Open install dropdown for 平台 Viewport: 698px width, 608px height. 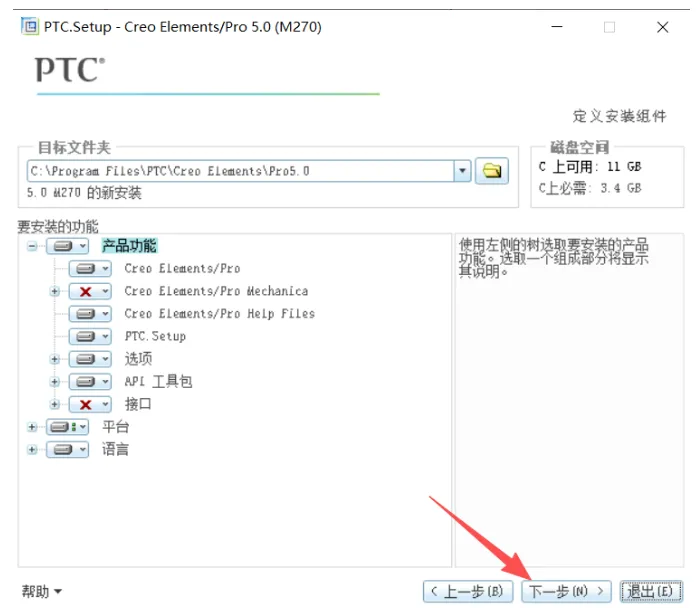coord(68,427)
